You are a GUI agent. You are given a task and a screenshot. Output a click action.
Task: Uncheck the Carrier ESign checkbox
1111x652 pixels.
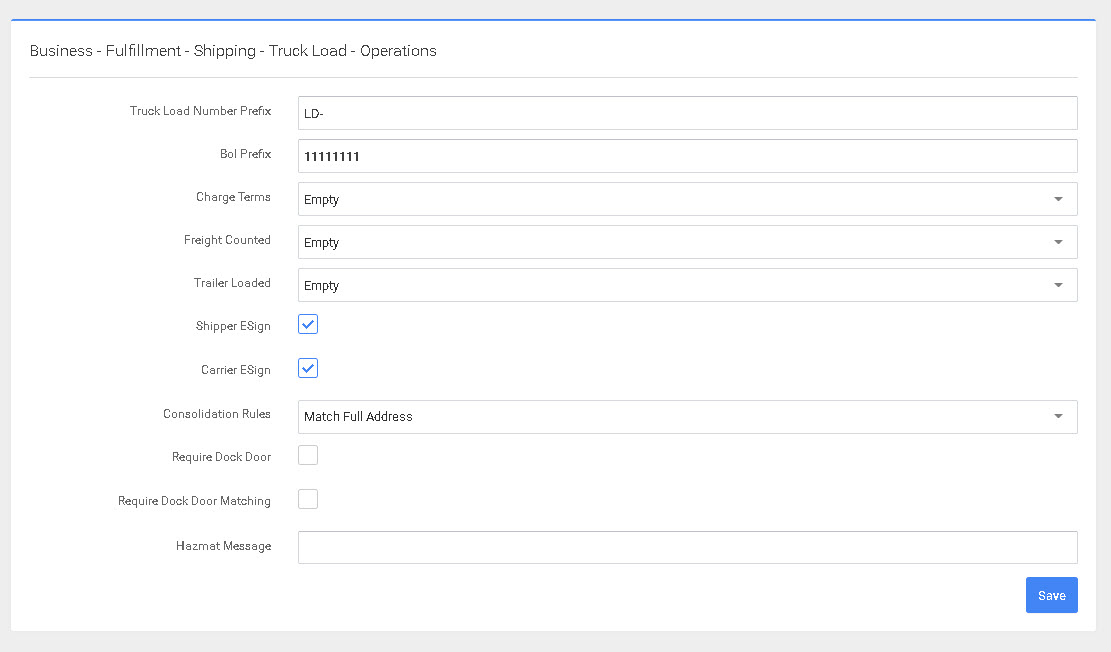coord(308,369)
